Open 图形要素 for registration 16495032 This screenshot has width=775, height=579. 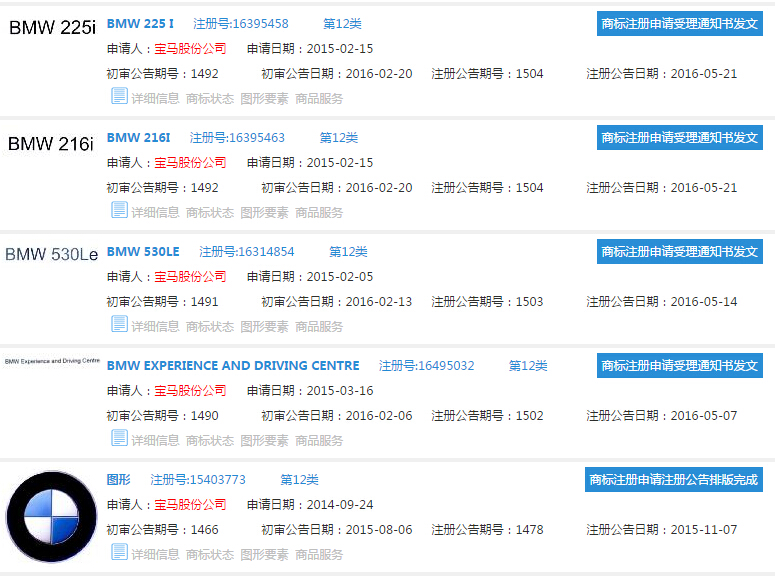pos(264,441)
